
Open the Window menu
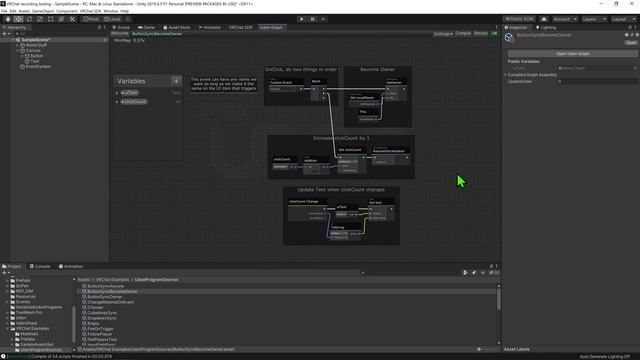pyautogui.click(x=111, y=11)
